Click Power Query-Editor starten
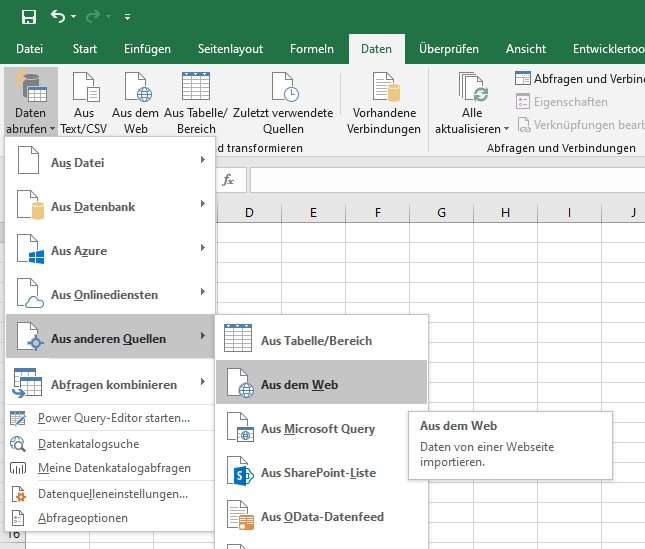Viewport: 645px width, 549px height. pyautogui.click(x=110, y=418)
